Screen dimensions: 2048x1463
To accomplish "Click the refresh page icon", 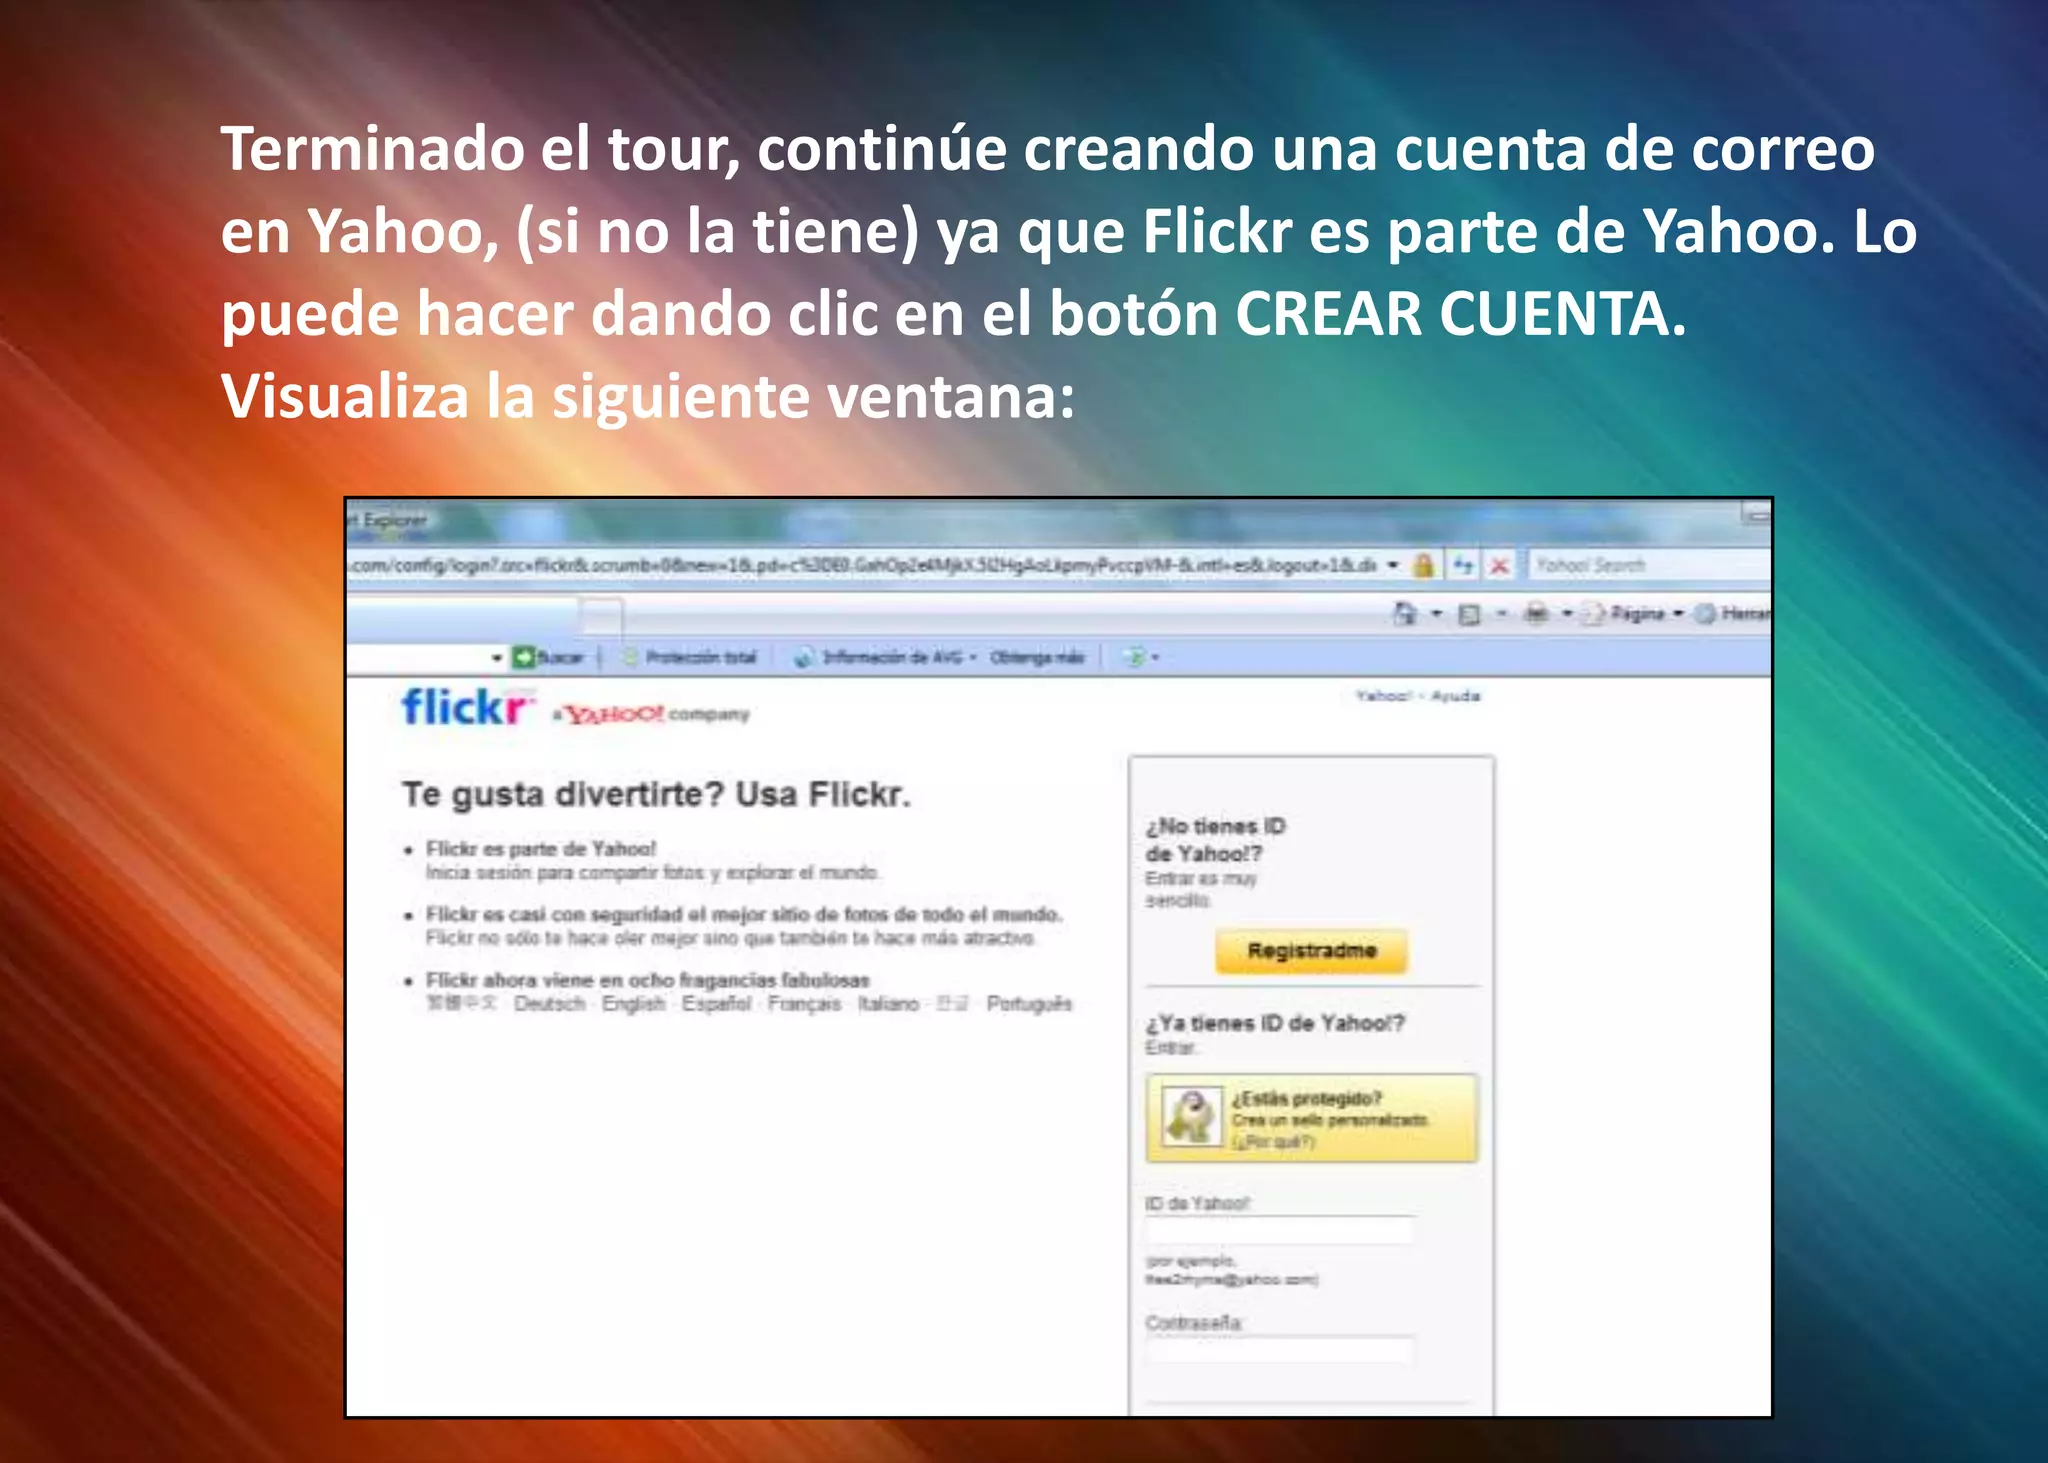I will pyautogui.click(x=1463, y=565).
